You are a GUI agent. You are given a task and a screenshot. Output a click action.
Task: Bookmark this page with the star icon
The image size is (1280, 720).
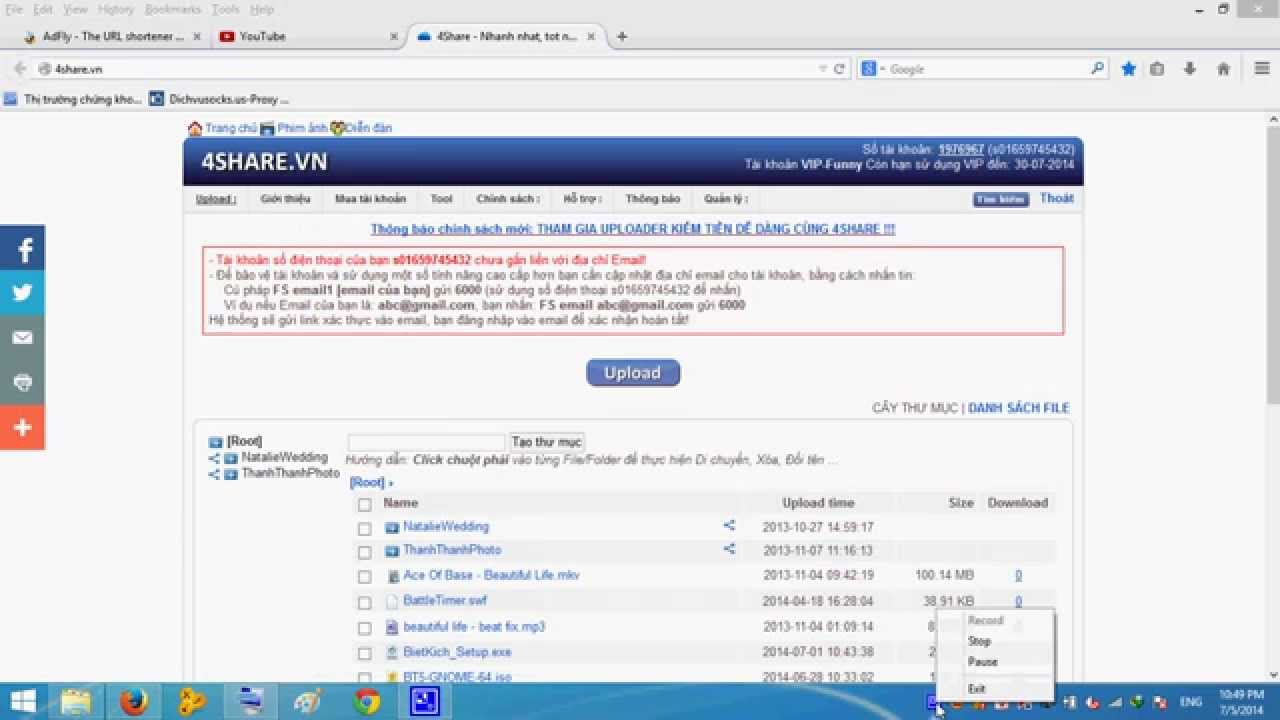point(1128,69)
